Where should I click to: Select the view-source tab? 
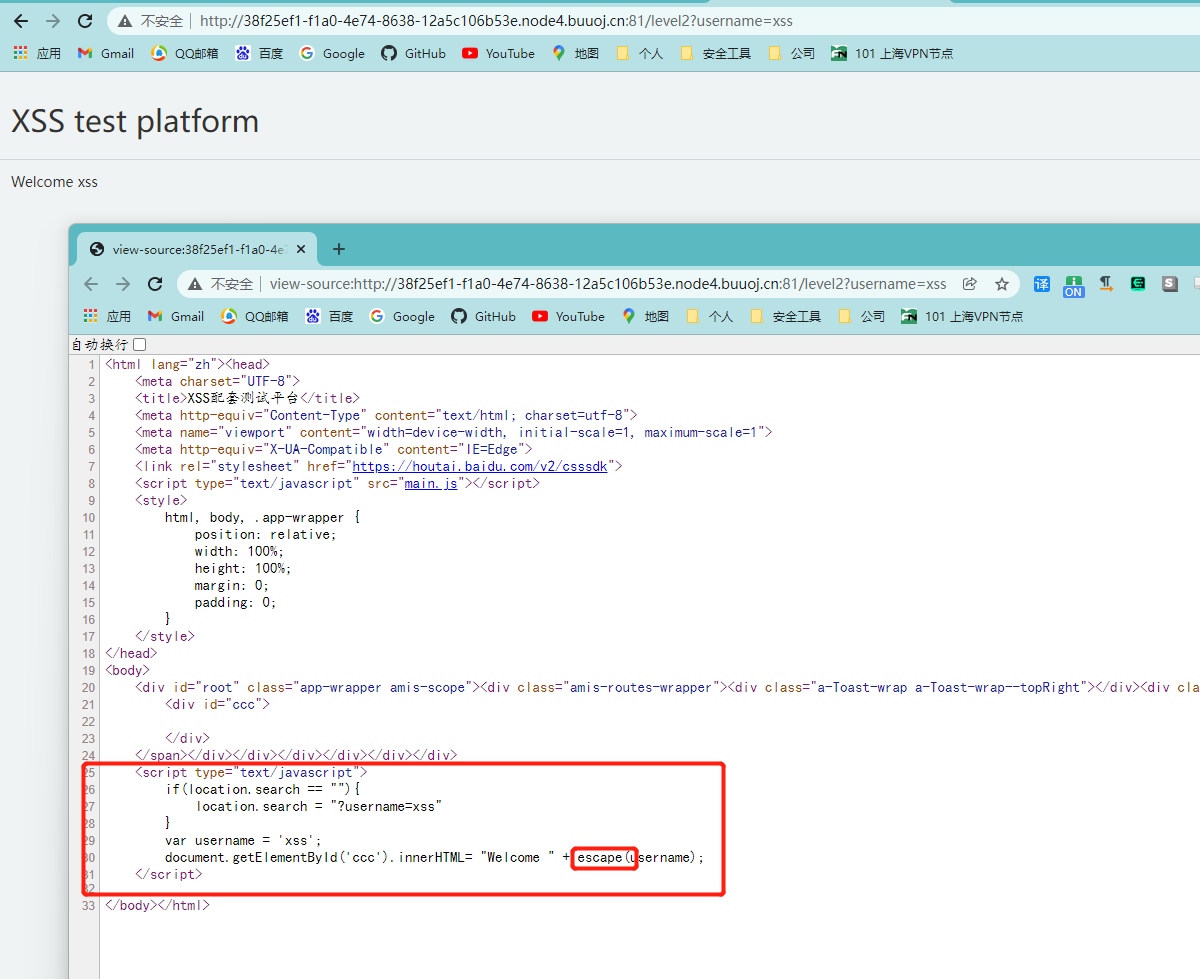coord(198,249)
